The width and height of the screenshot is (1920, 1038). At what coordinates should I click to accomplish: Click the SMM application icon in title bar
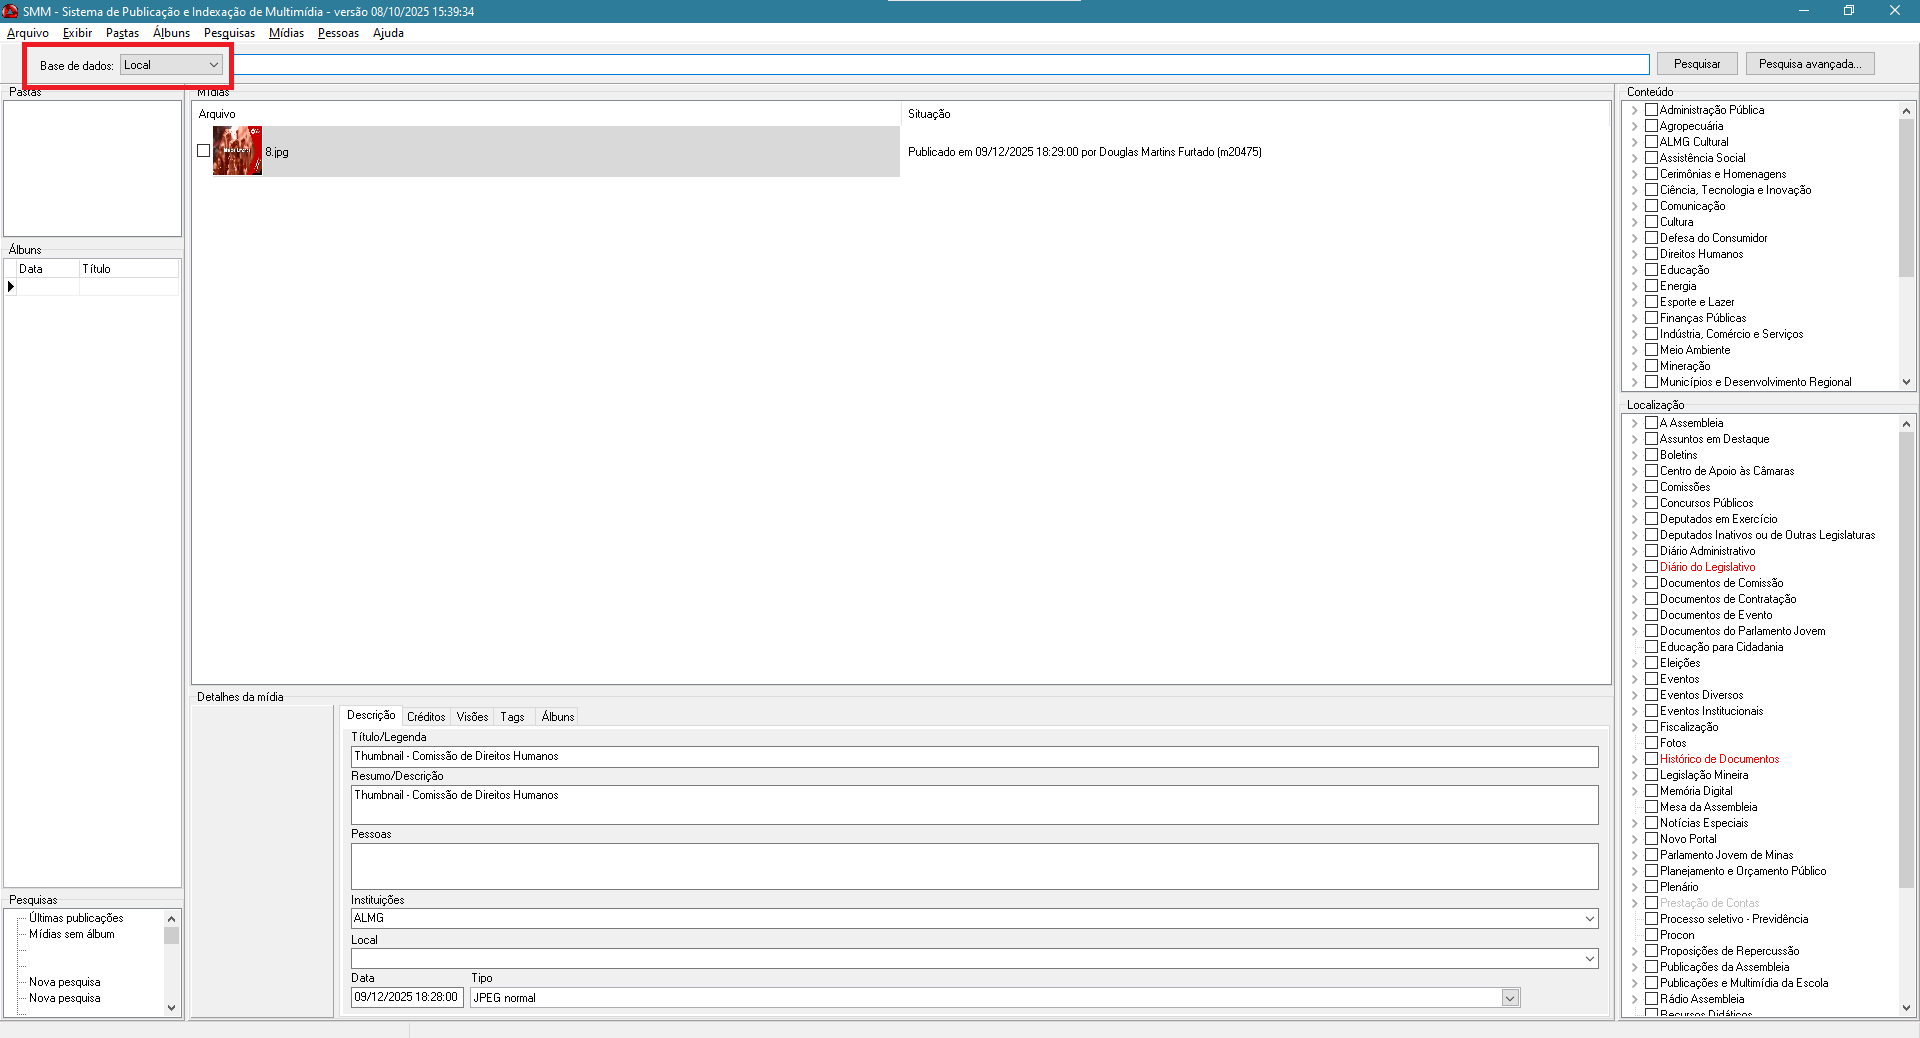click(11, 11)
